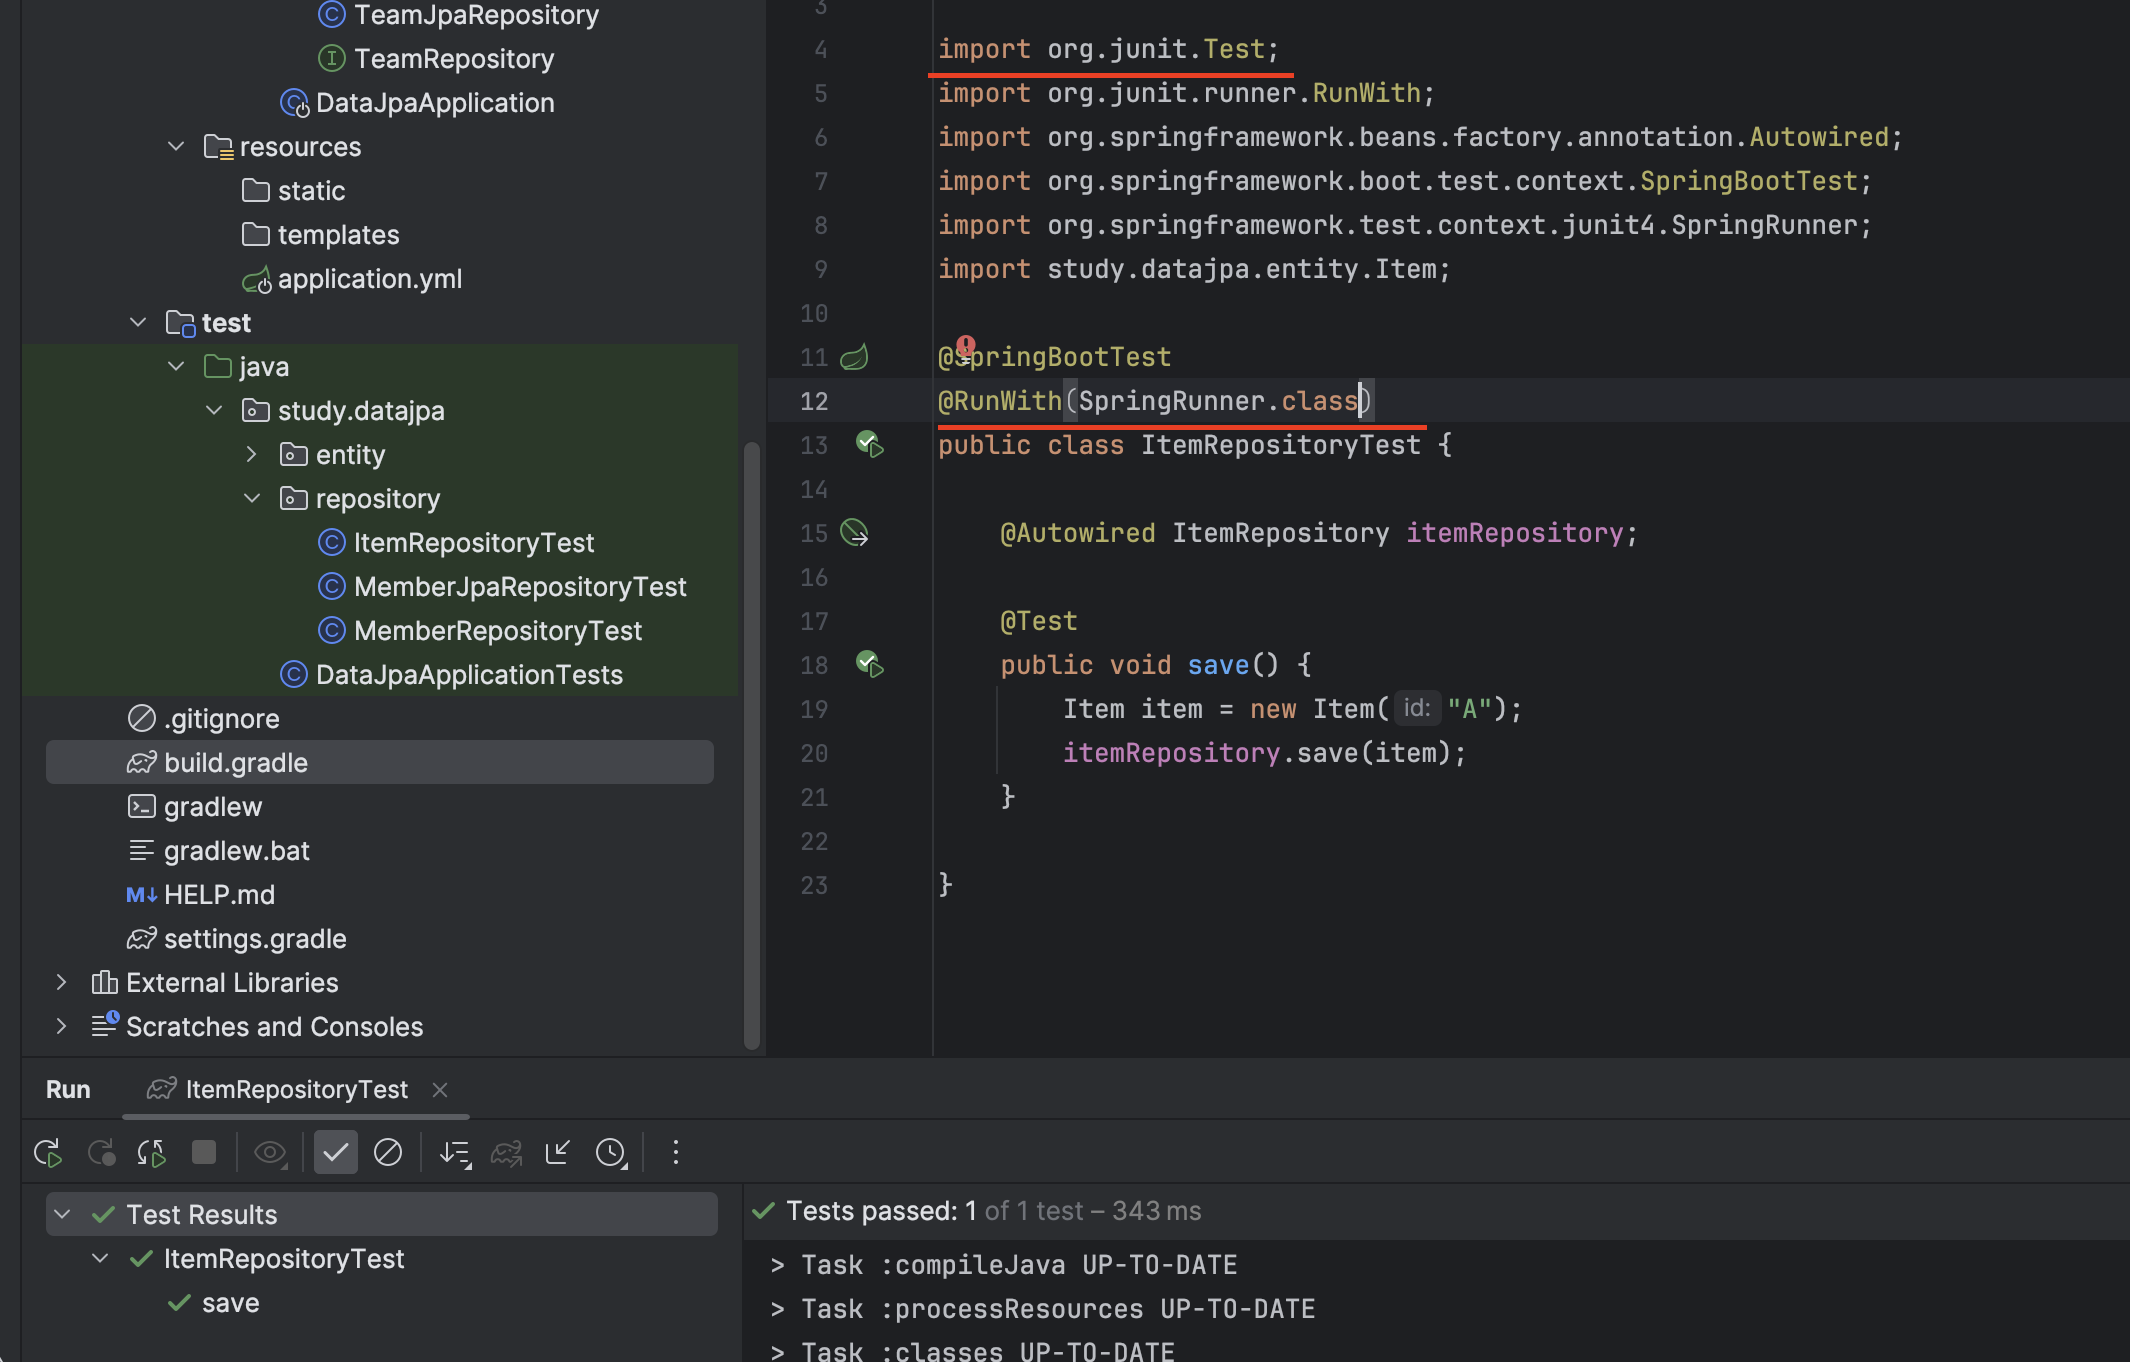Open the more options vertical dots
Viewport: 2130px width, 1362px height.
pyautogui.click(x=676, y=1153)
